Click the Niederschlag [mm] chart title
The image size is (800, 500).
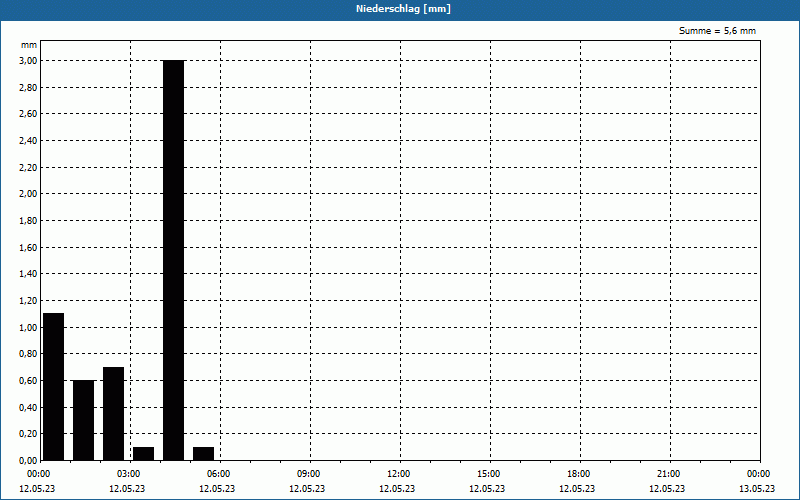click(403, 9)
